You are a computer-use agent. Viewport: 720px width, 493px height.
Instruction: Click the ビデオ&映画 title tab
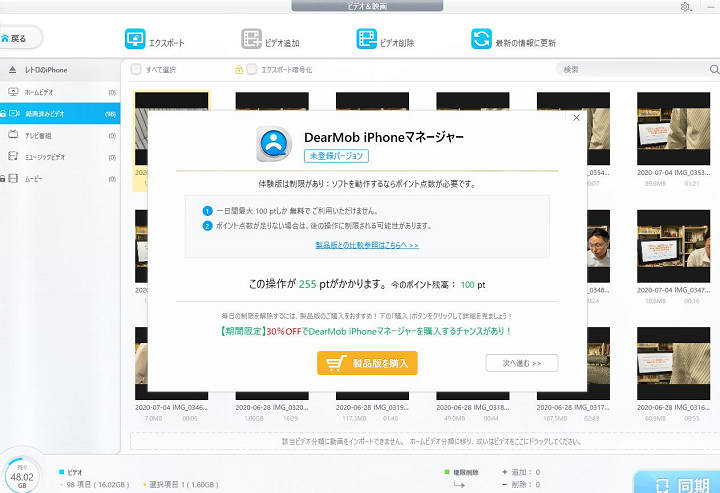[367, 6]
